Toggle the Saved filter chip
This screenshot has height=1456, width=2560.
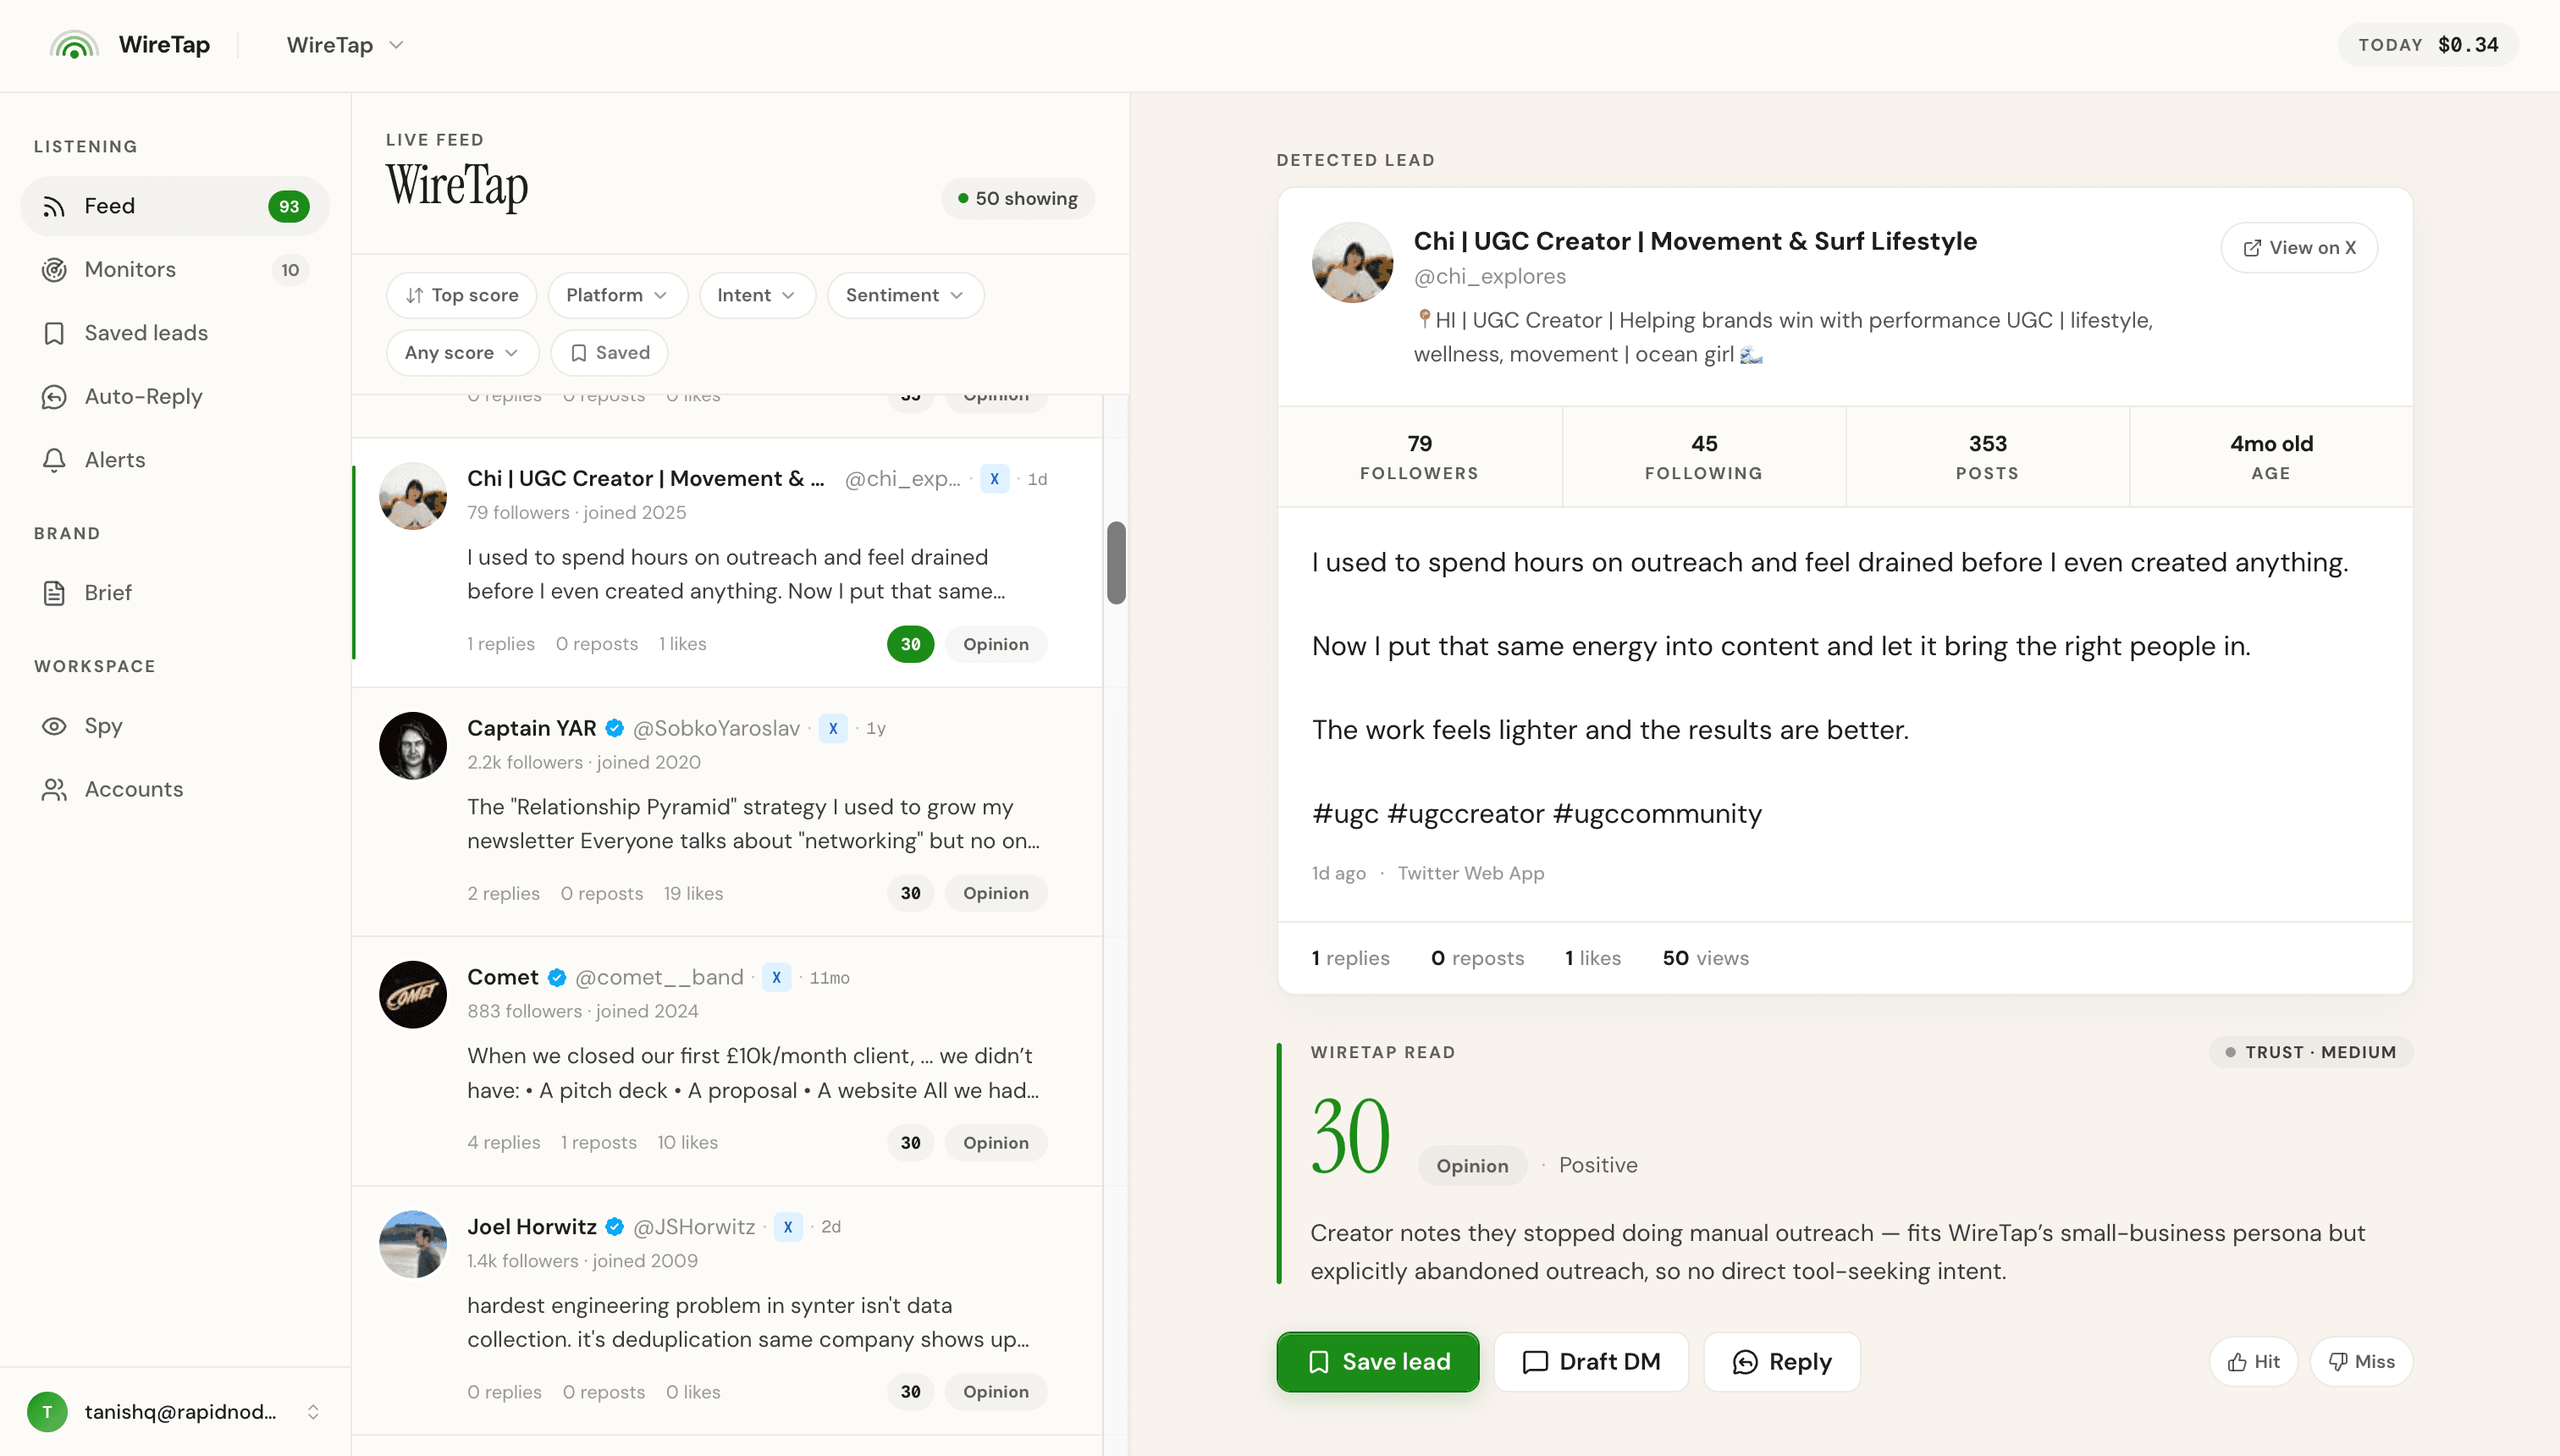coord(610,353)
